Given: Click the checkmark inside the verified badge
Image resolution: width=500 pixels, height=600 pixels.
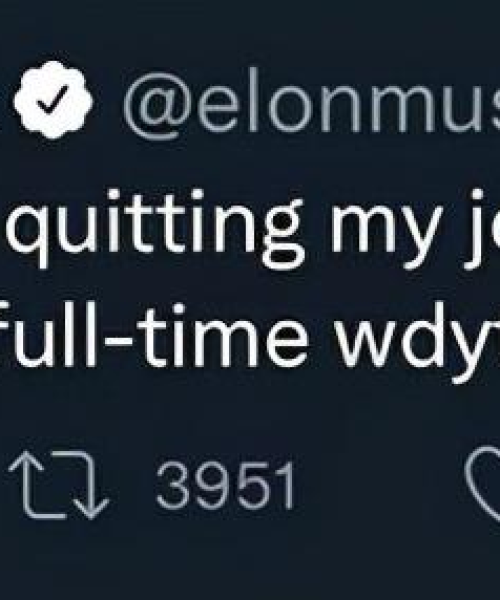Looking at the screenshot, I should click(53, 99).
